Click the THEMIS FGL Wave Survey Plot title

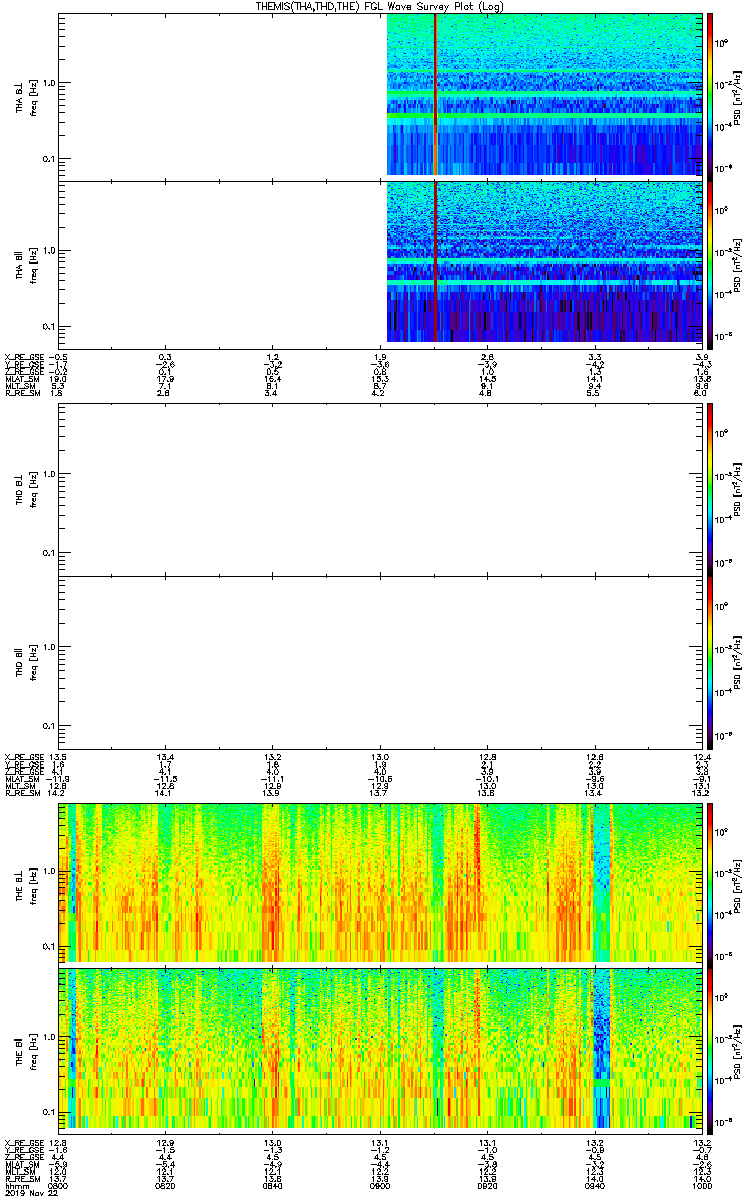380,6
